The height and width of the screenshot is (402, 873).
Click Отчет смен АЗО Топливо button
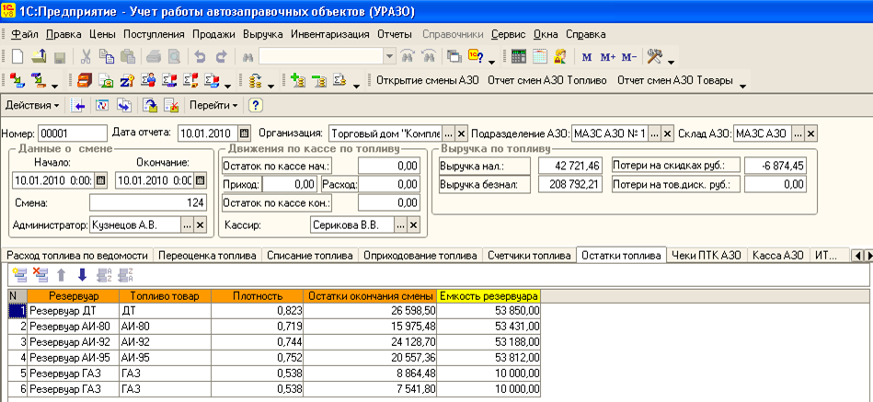pos(547,80)
